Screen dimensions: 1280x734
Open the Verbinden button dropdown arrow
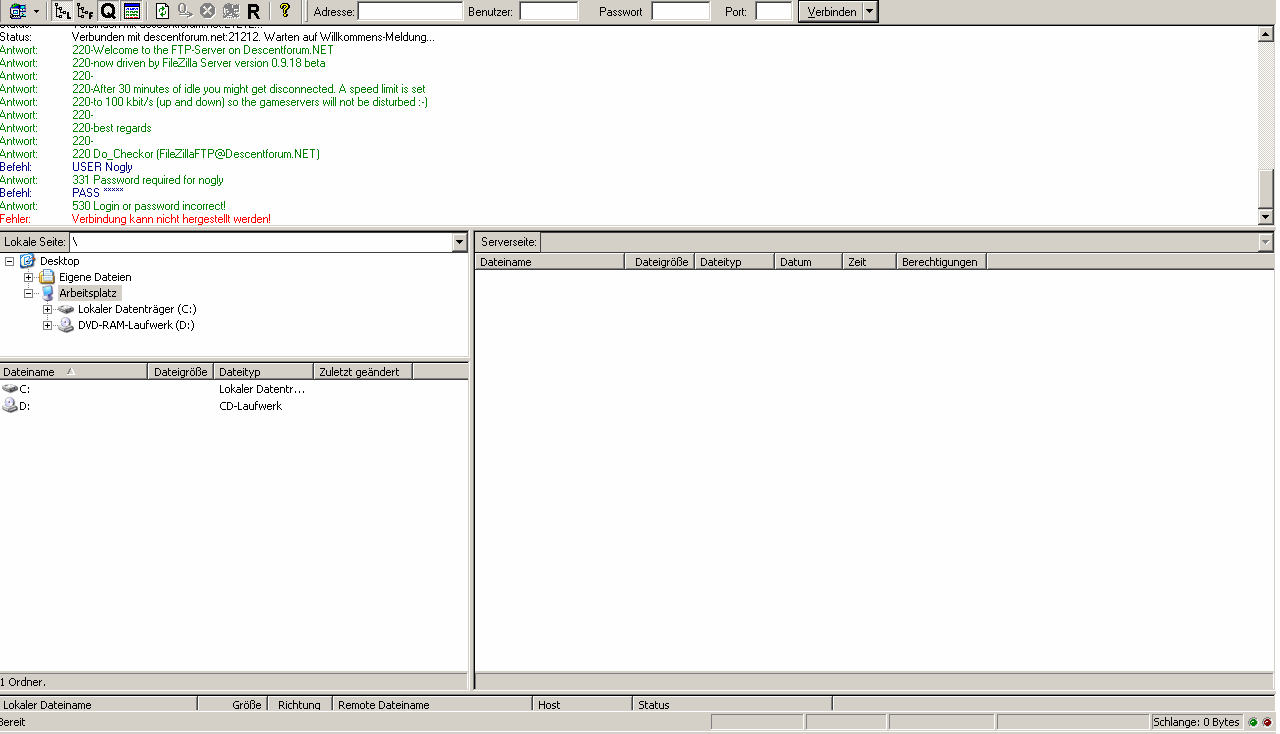coord(869,12)
